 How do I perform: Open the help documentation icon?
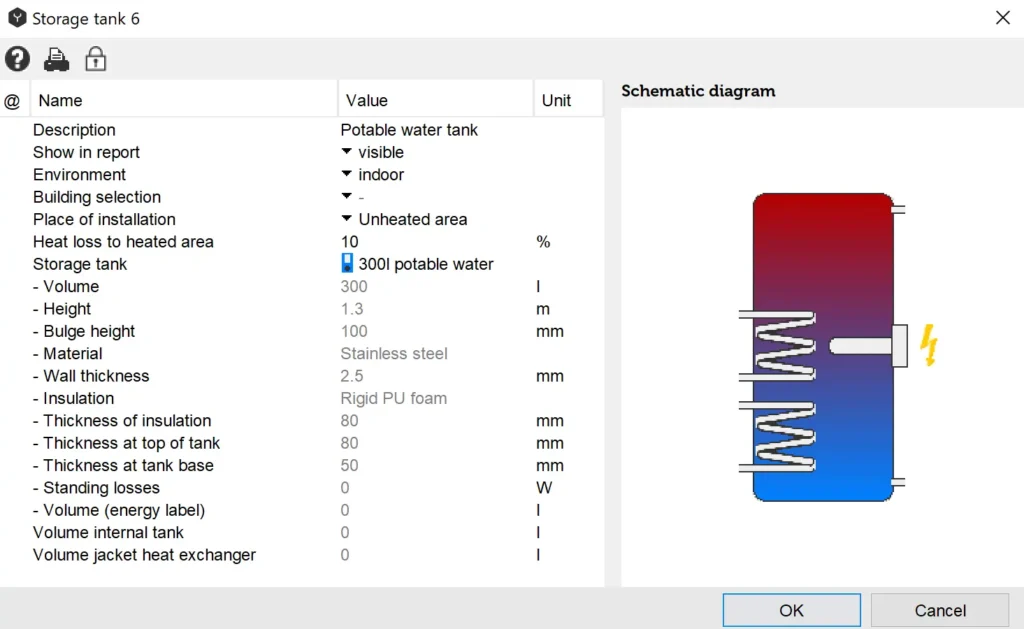pyautogui.click(x=17, y=58)
